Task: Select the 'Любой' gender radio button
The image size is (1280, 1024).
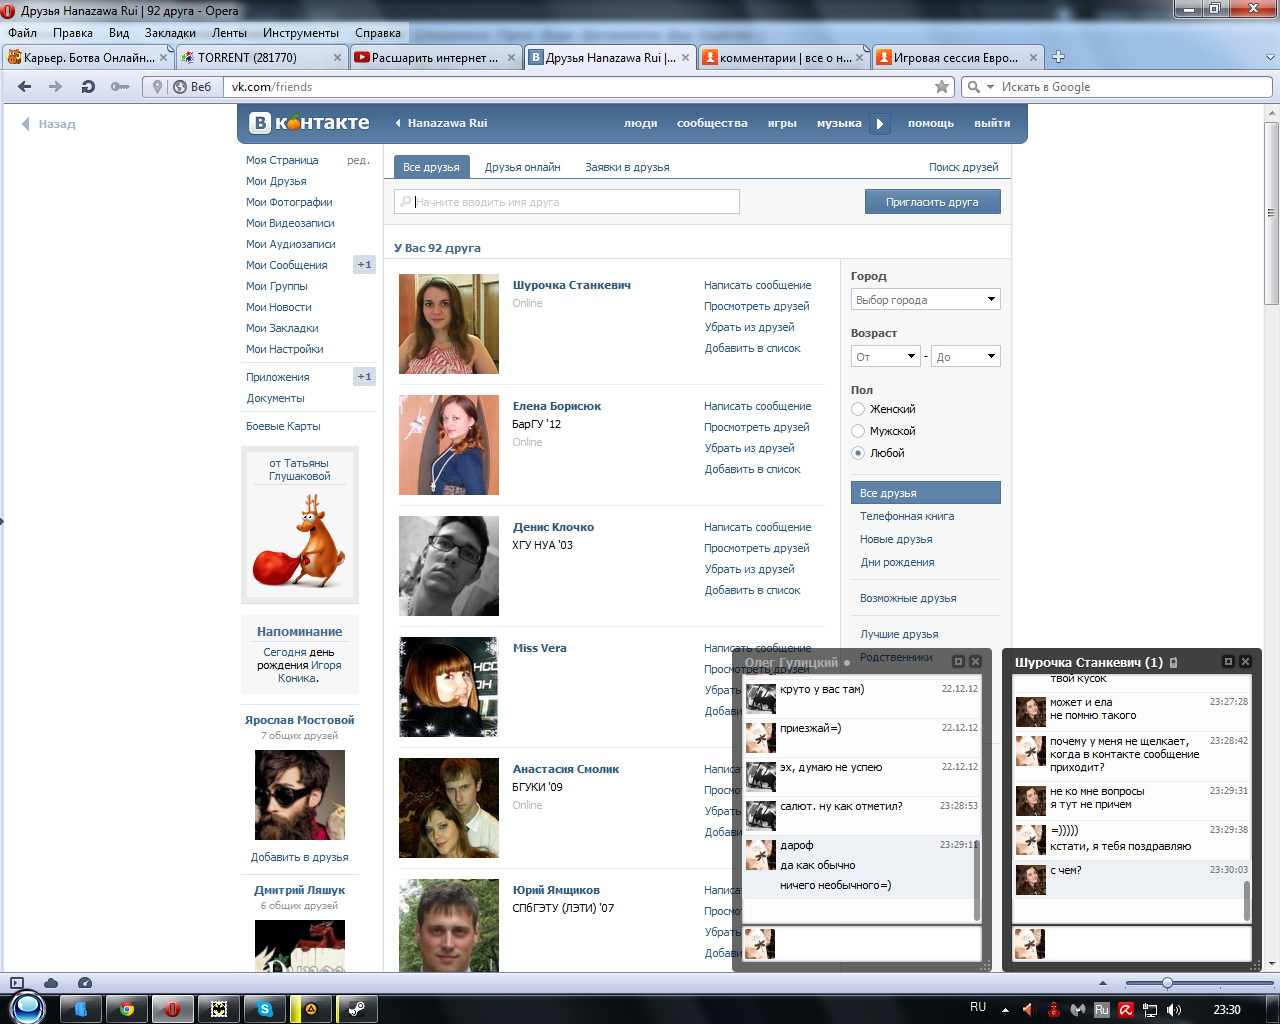Action: pos(858,453)
